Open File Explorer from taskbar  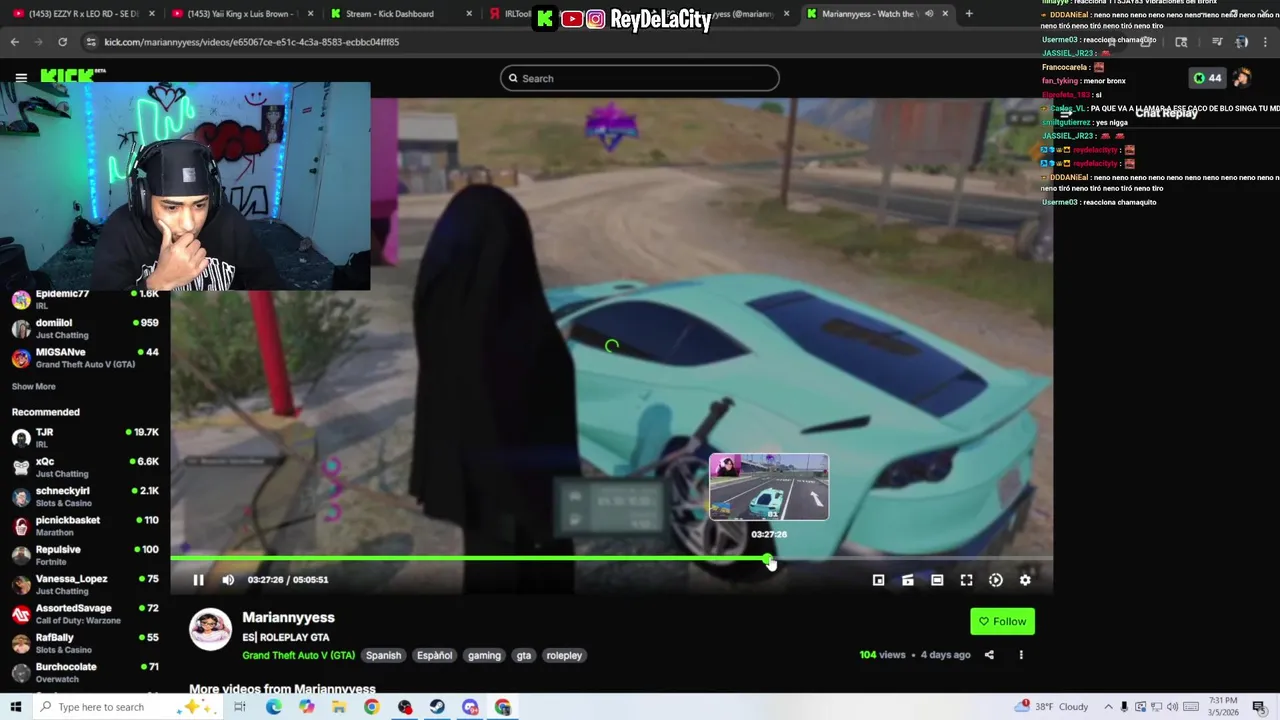point(339,707)
